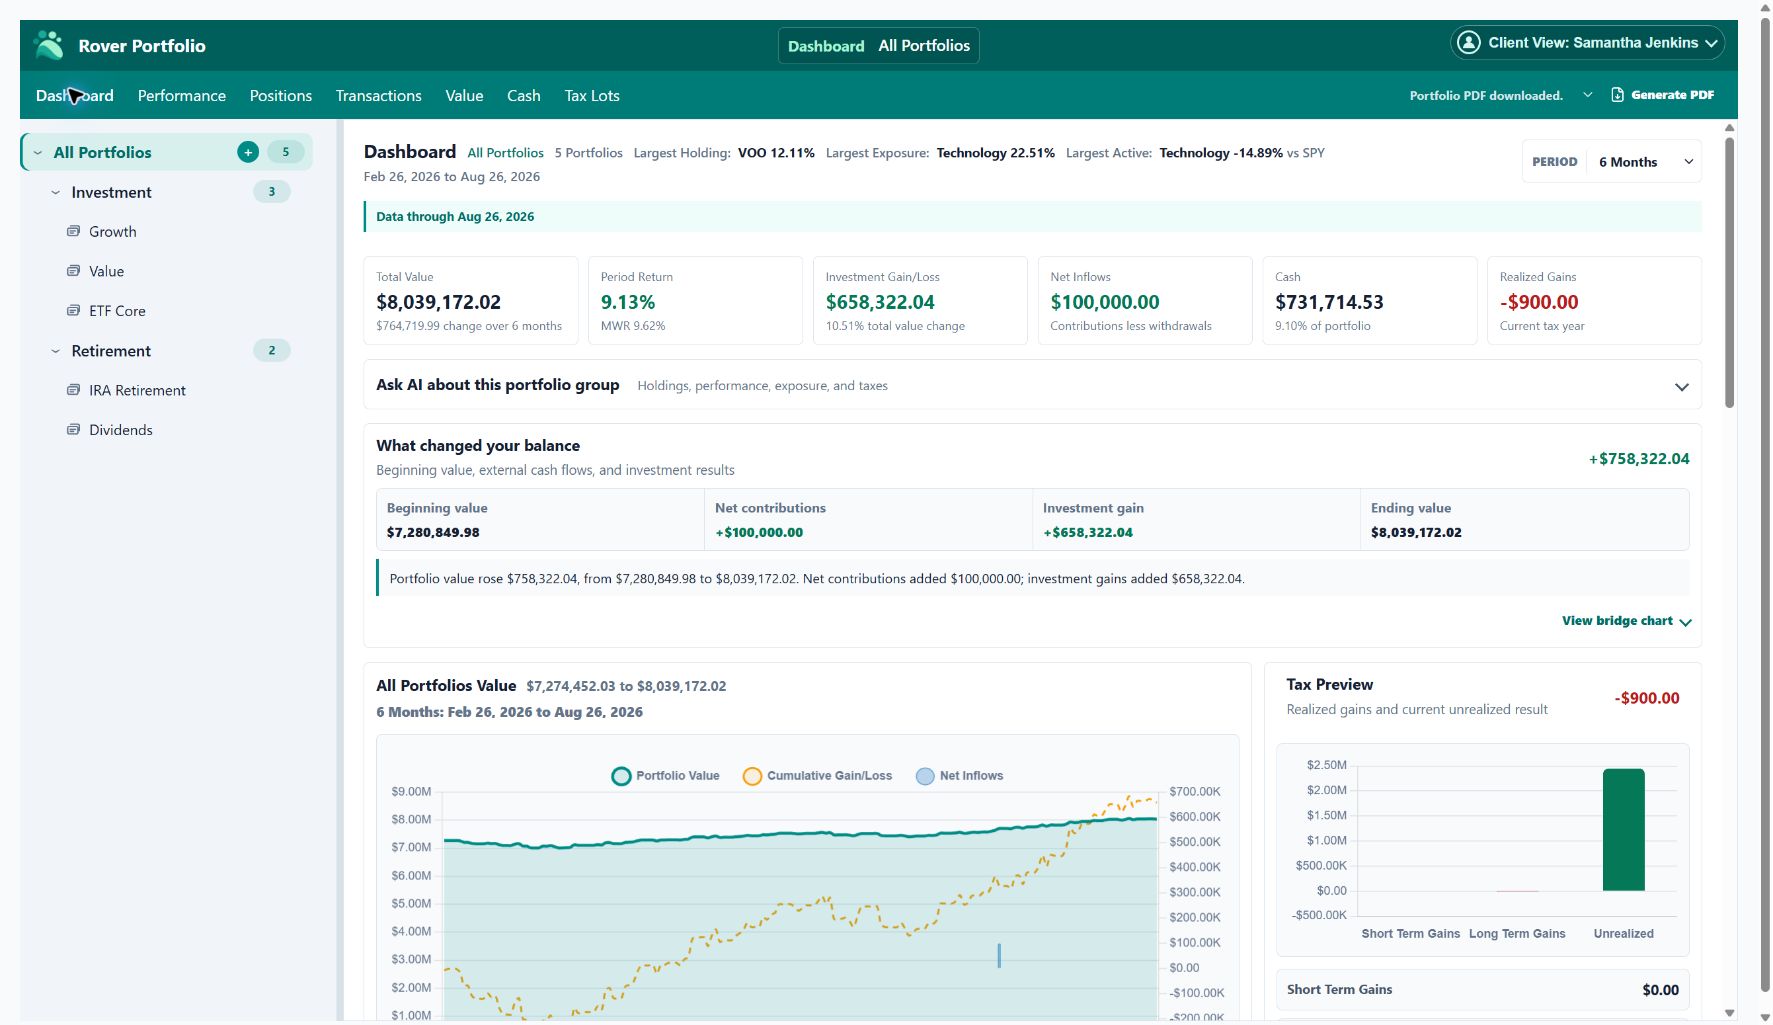This screenshot has height=1025, width=1773.
Task: Click the Growth portfolio icon
Action: click(x=73, y=231)
